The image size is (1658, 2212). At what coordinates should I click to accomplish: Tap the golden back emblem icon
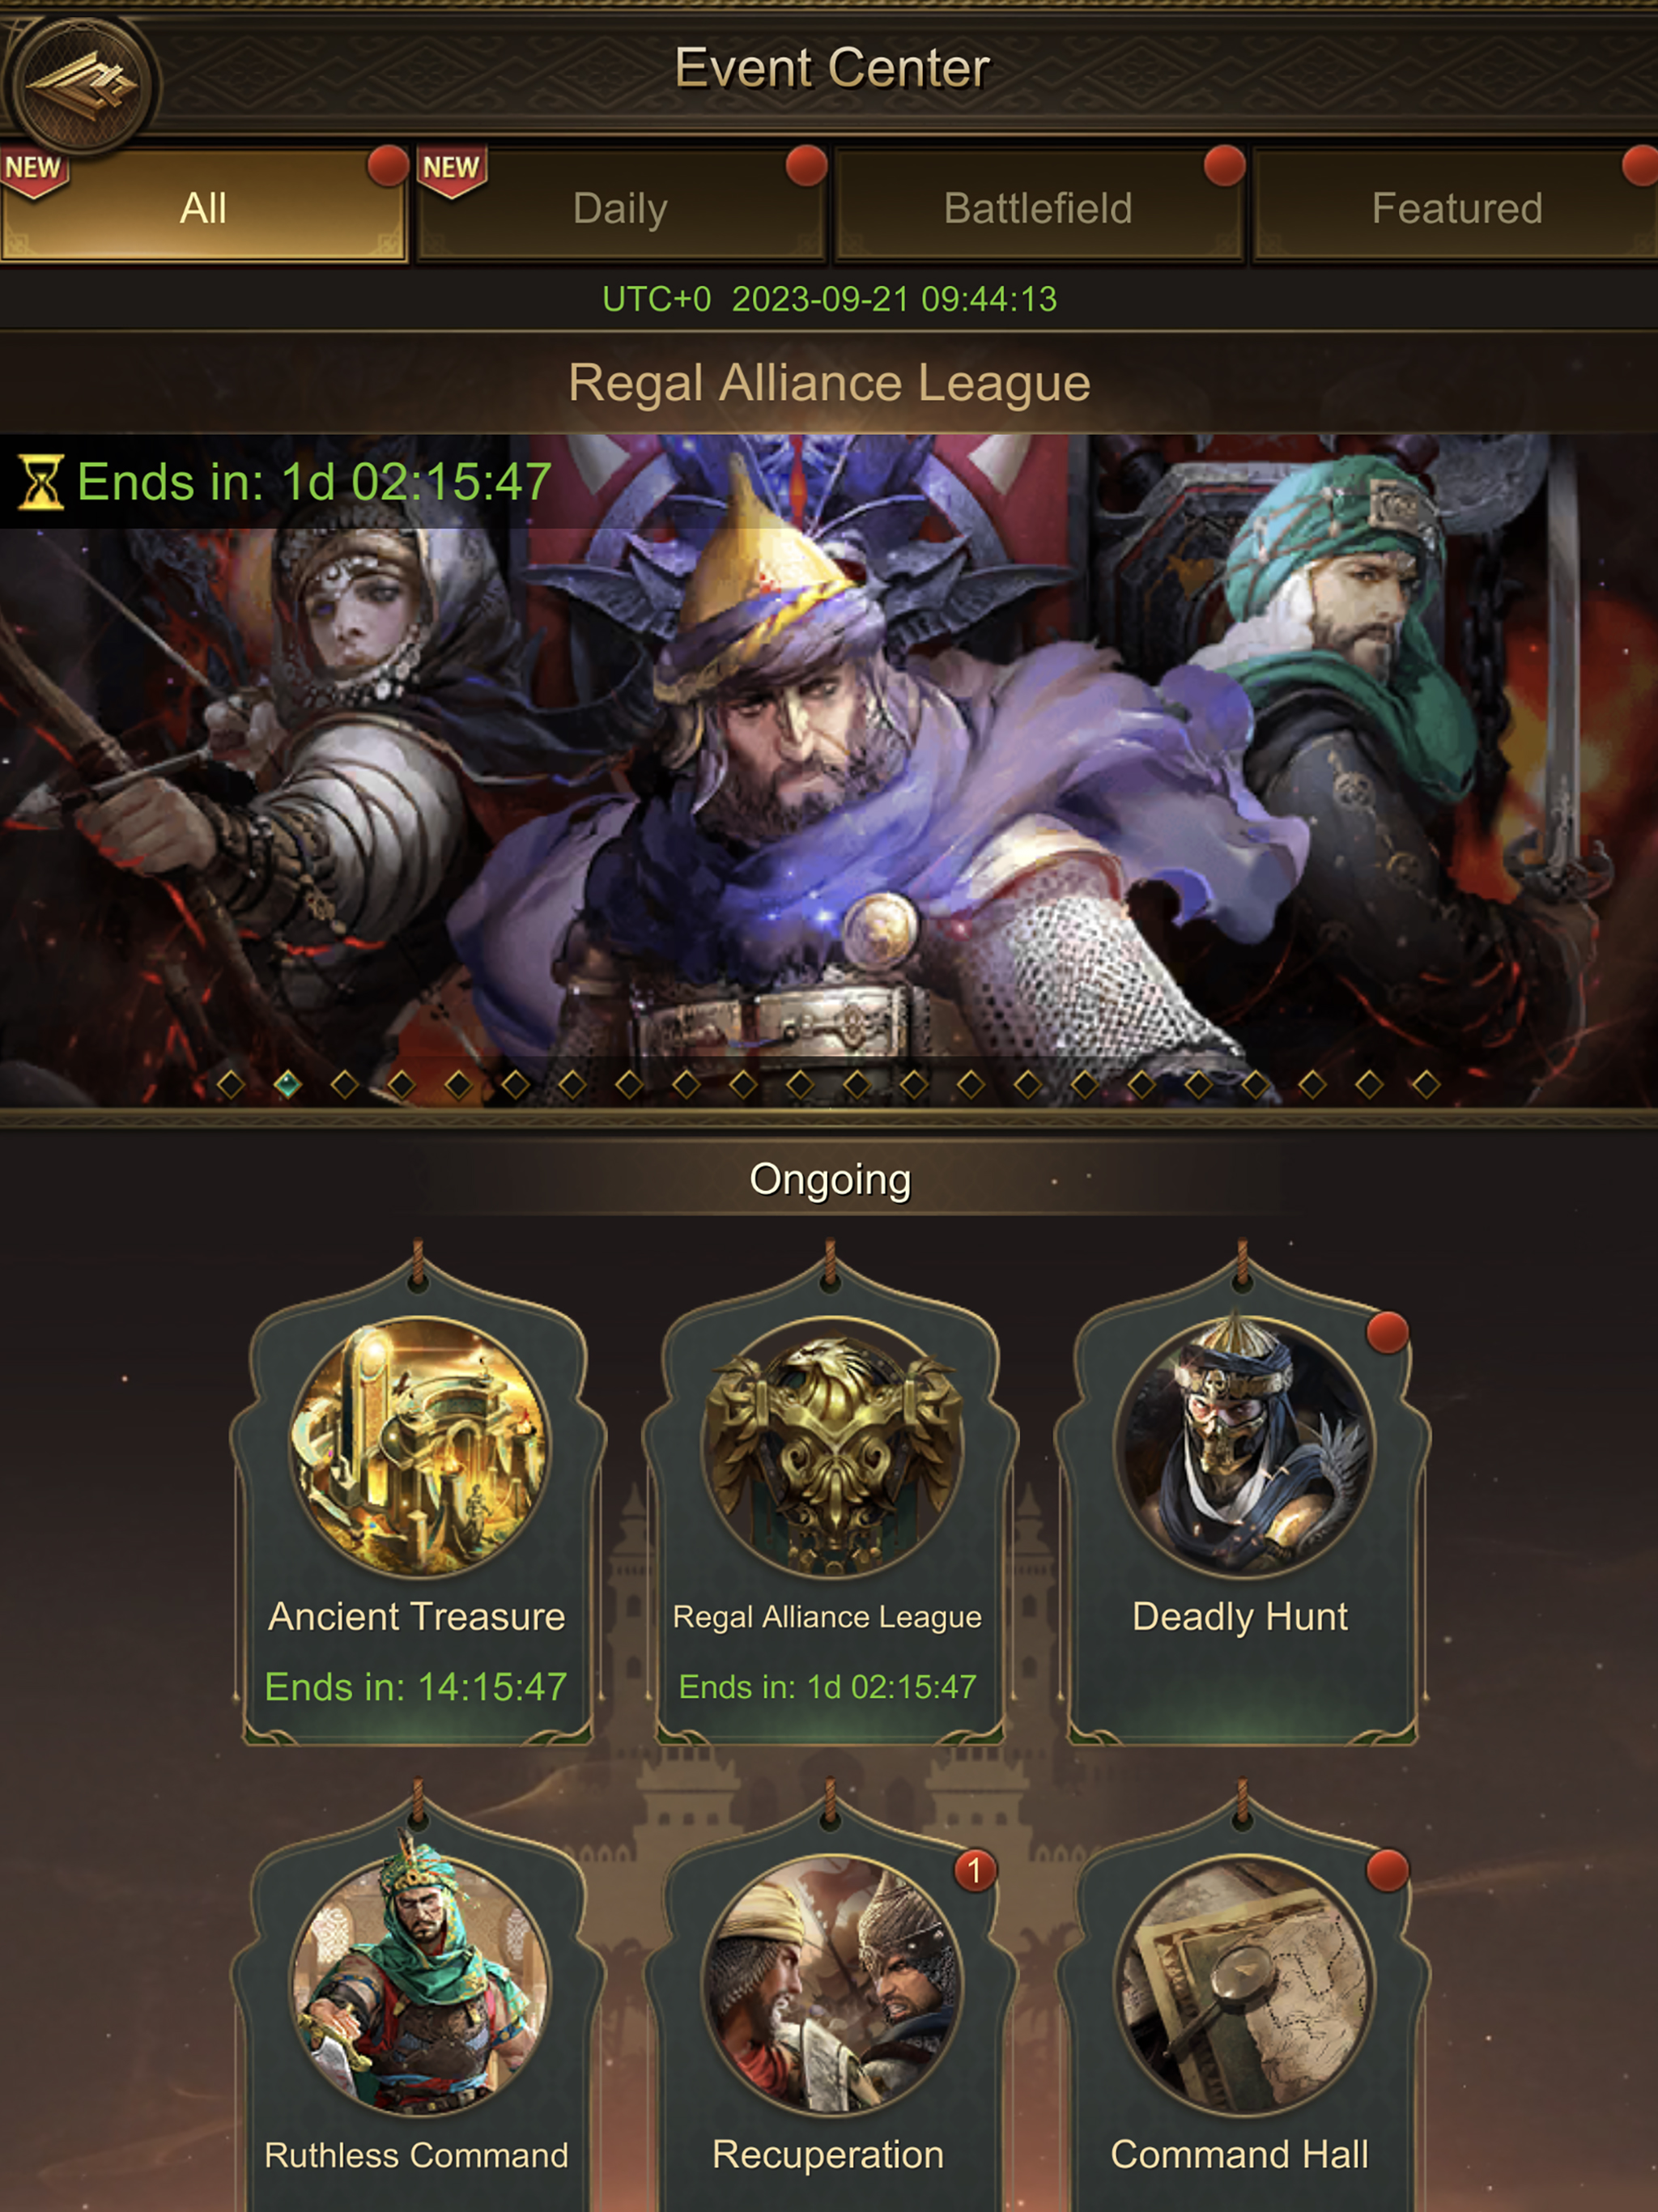(80, 83)
